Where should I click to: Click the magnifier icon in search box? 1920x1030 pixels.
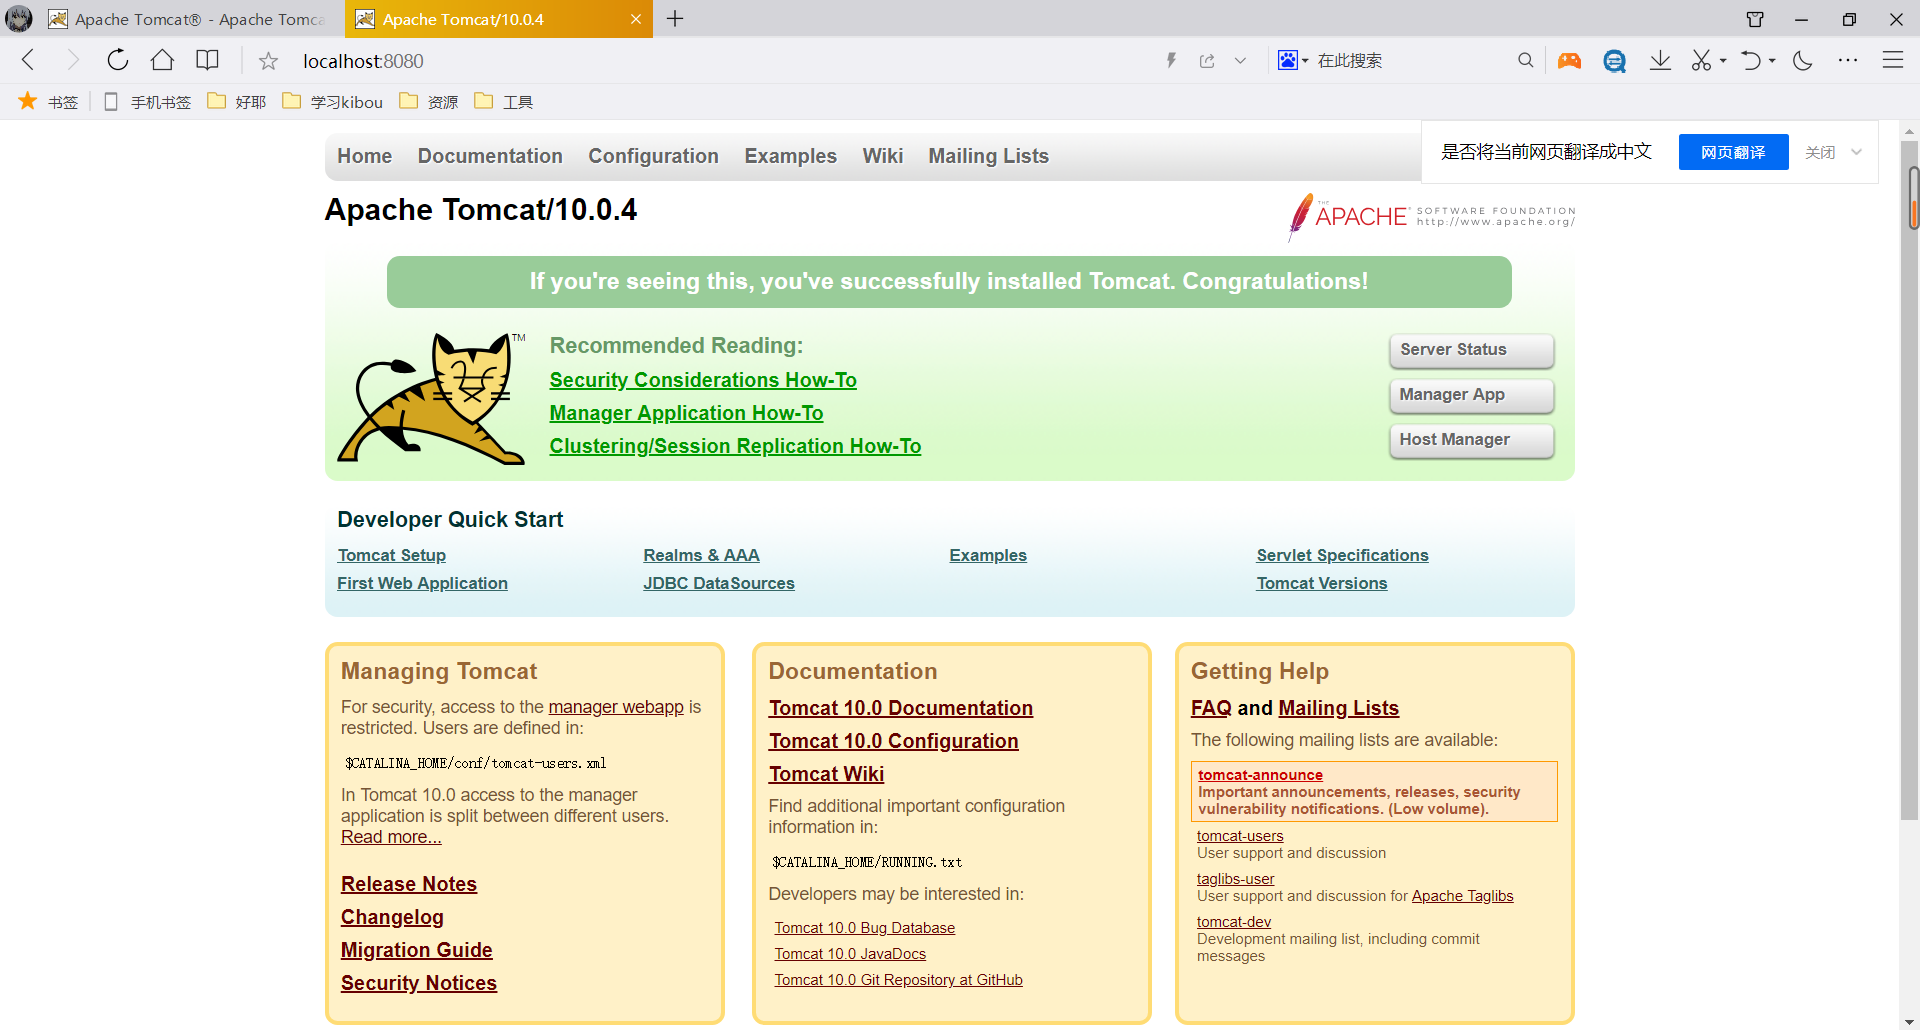tap(1525, 61)
